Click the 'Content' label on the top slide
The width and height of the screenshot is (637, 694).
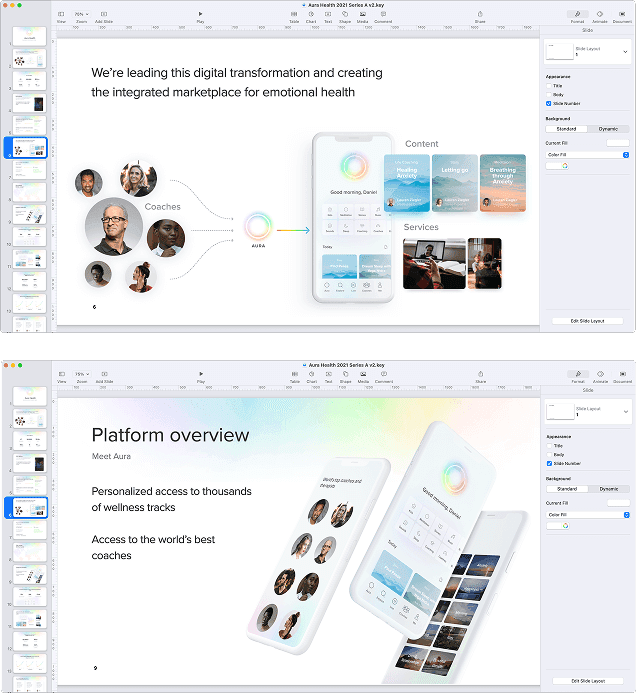421,144
